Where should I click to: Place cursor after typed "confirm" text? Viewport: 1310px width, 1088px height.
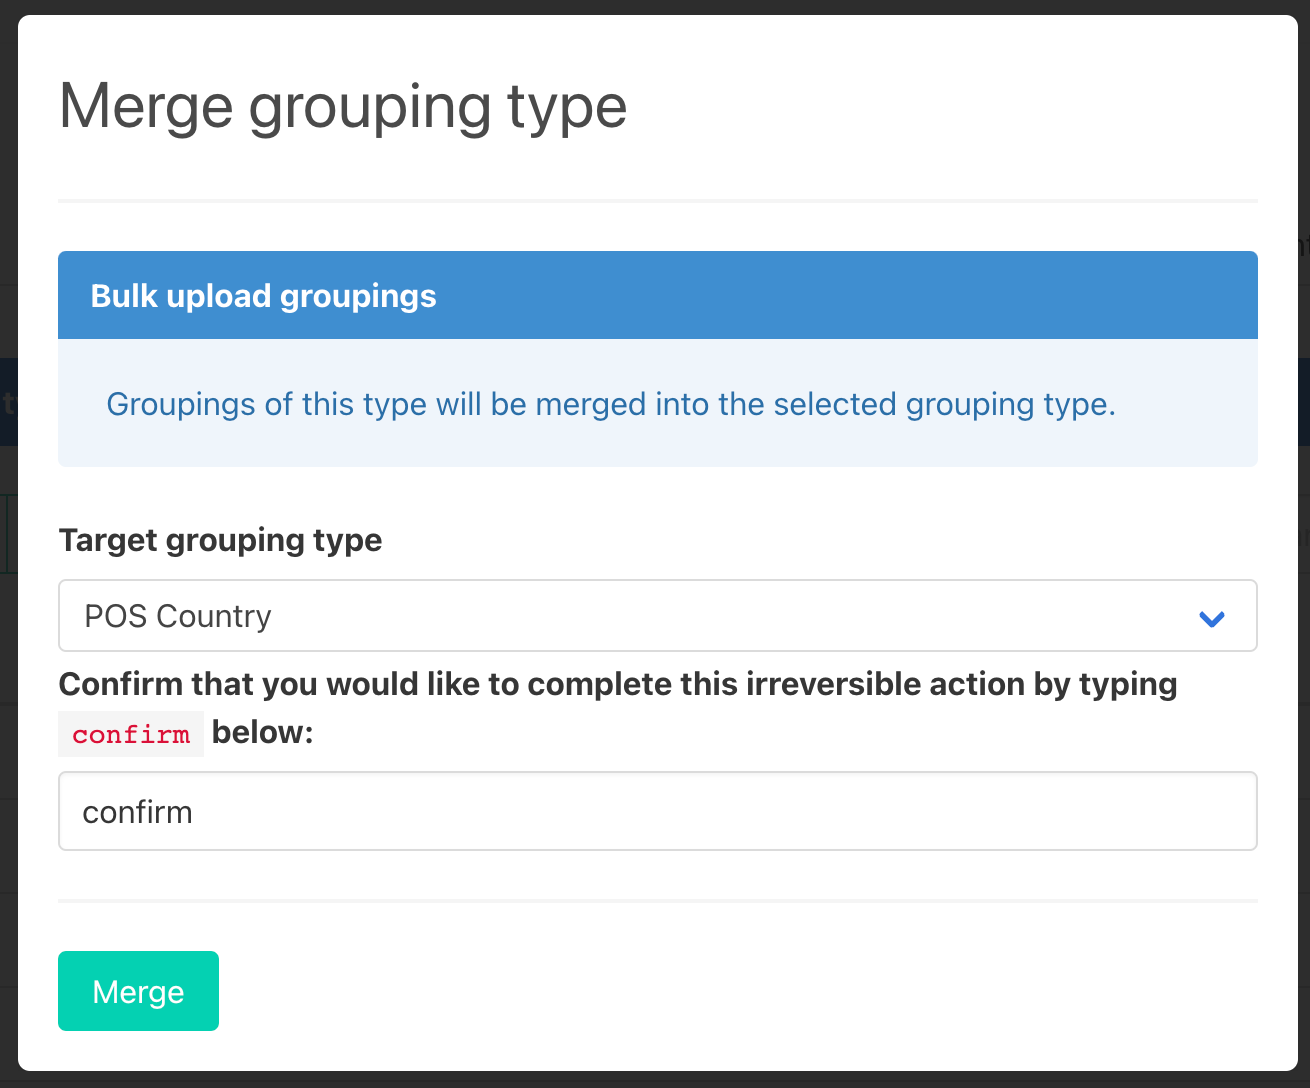tap(194, 812)
